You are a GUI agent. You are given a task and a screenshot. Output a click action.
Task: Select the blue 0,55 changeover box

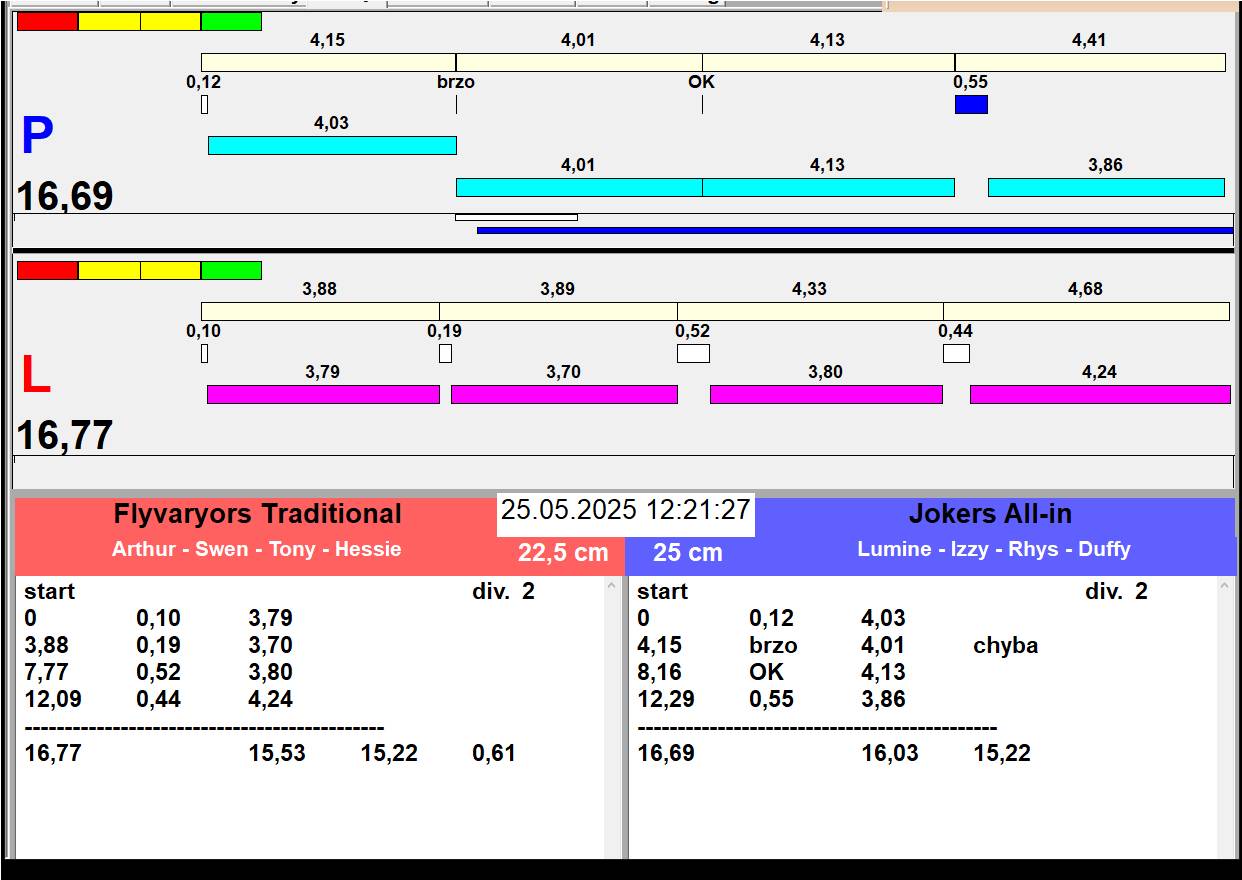(971, 104)
